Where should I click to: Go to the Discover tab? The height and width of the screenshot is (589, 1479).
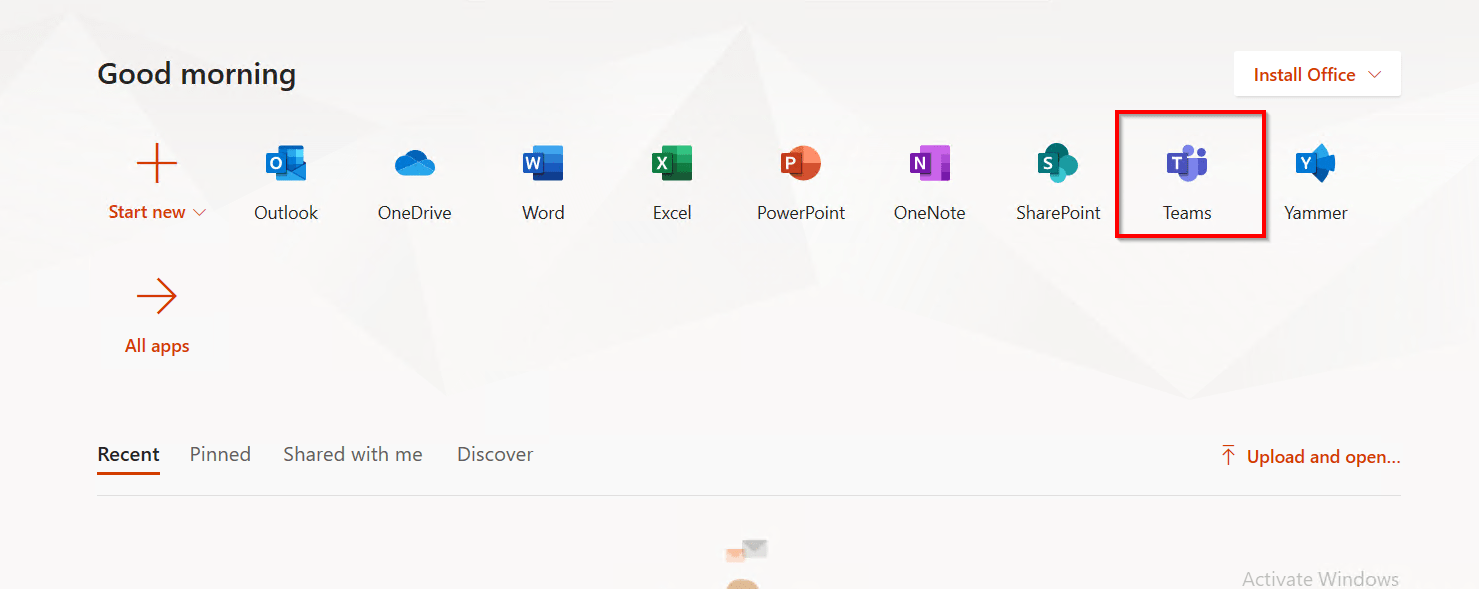pos(495,454)
